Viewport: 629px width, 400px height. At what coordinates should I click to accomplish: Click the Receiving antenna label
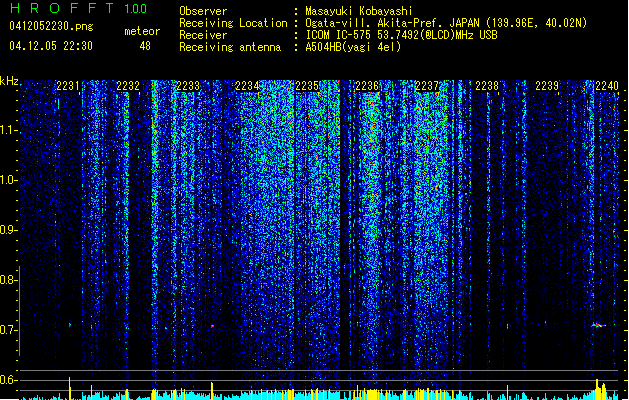(230, 47)
